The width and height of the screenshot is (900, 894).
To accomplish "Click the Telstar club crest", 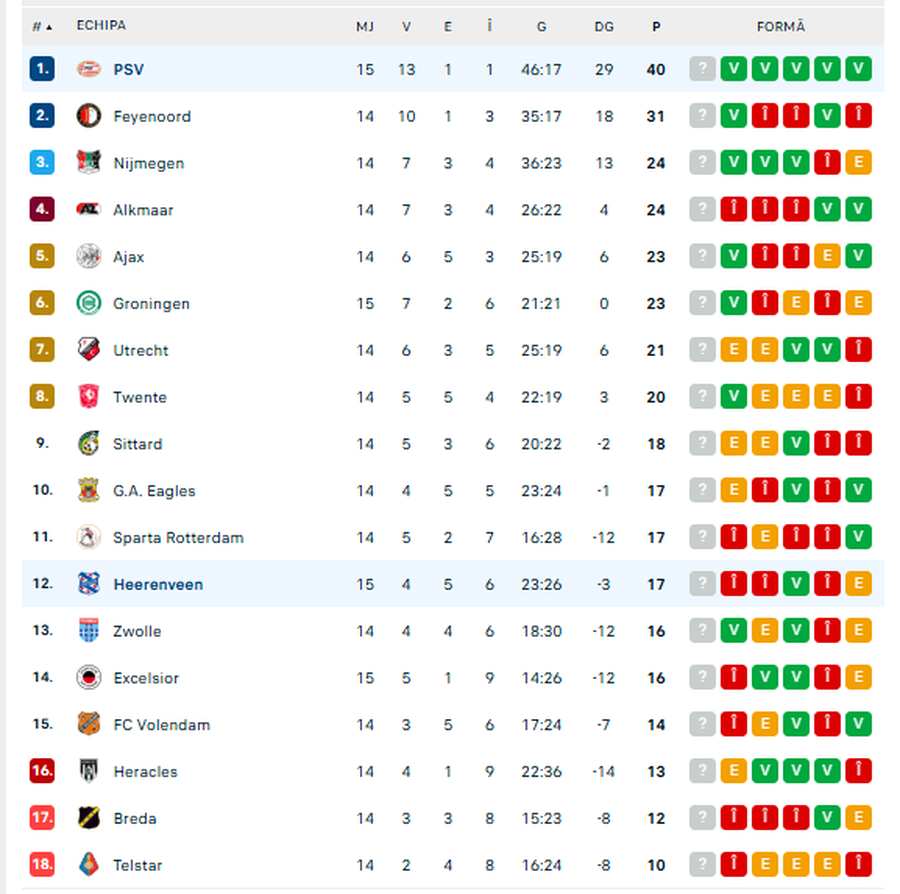I will (89, 865).
